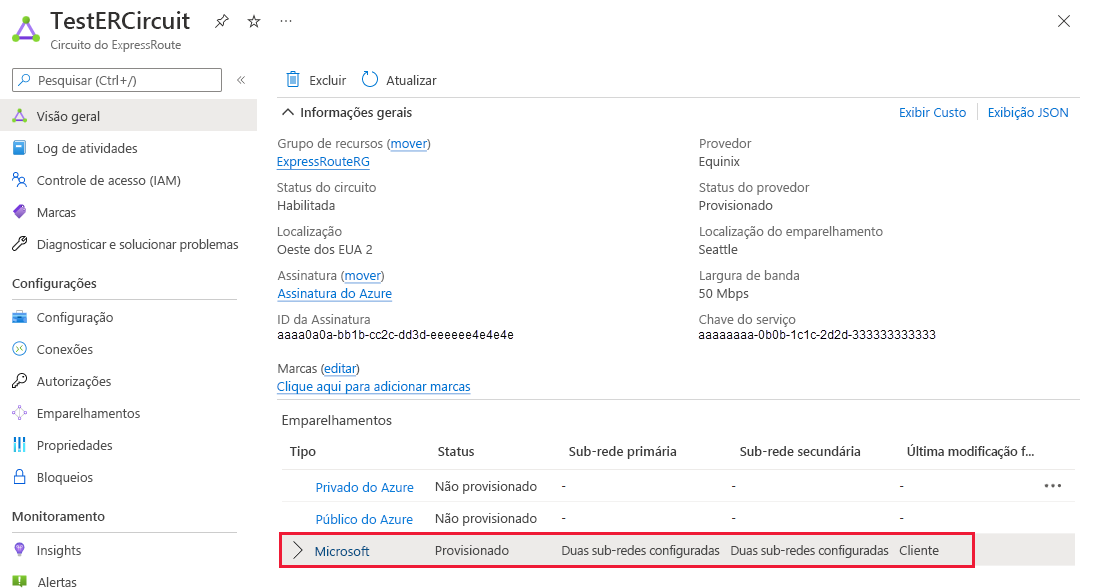Screen dimensions: 1094x588
Task: Click the Marcas tag icon in sidebar
Action: (19, 212)
